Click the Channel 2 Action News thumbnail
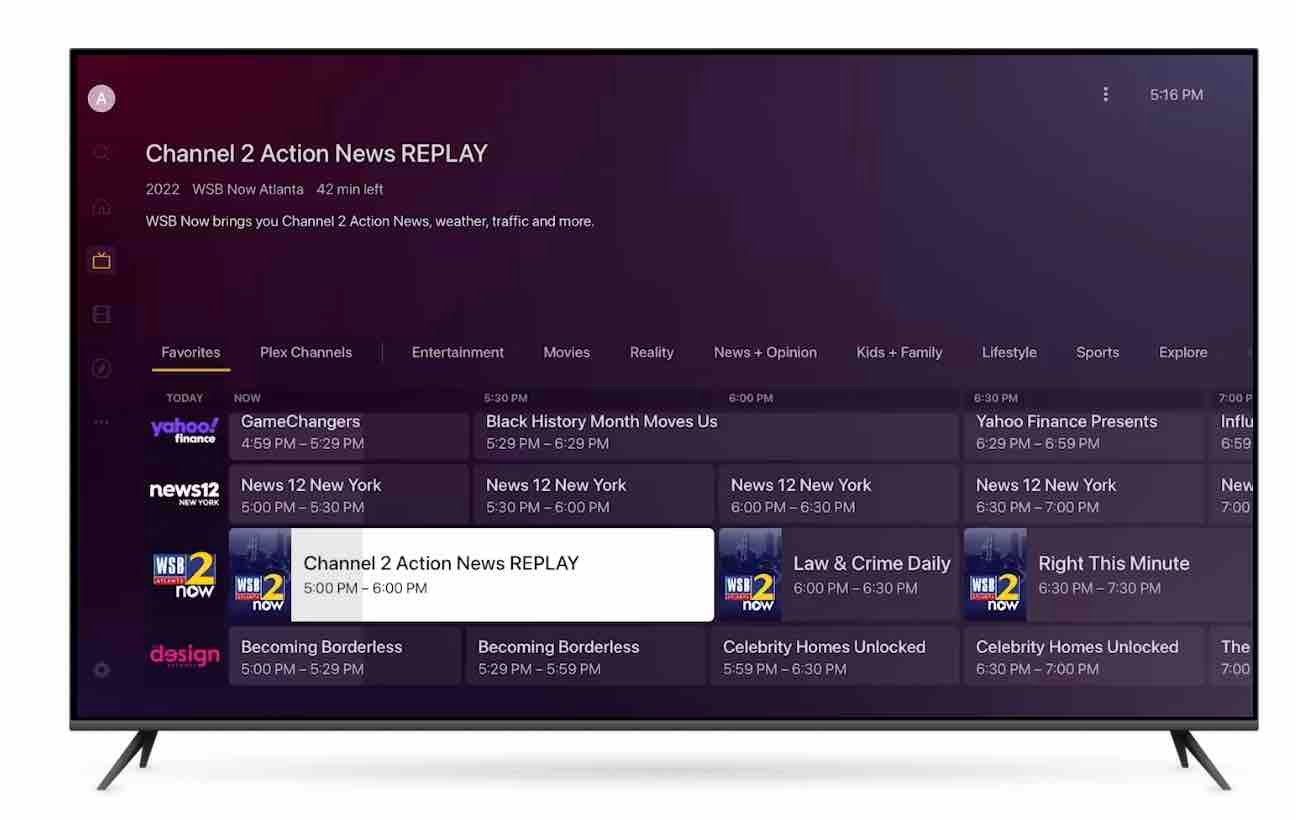 pos(260,575)
